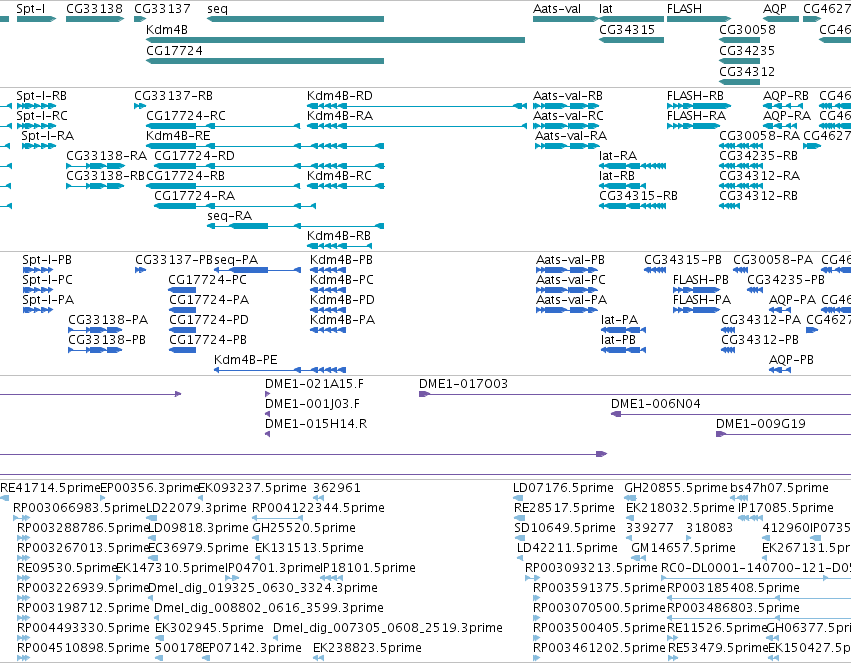851x663 pixels.
Task: Select transcript FLASH-RB label
Action: point(695,95)
